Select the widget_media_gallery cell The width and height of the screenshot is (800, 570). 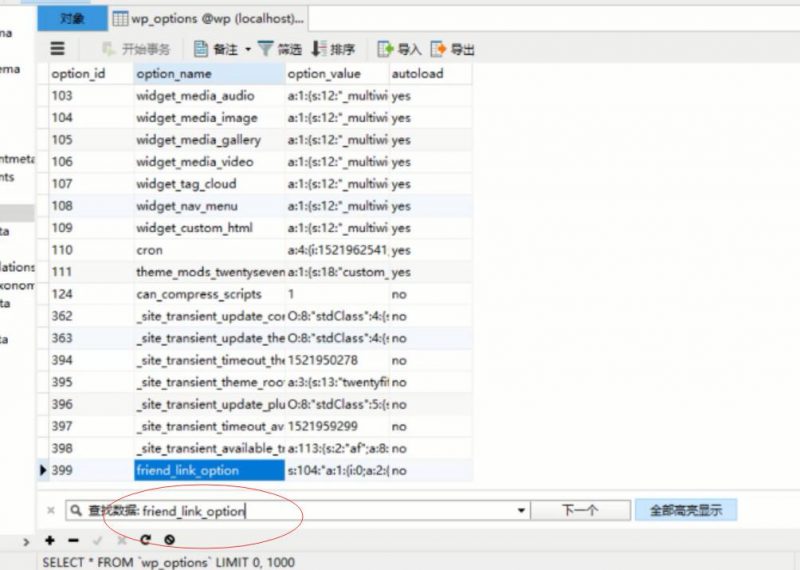[x=209, y=140]
